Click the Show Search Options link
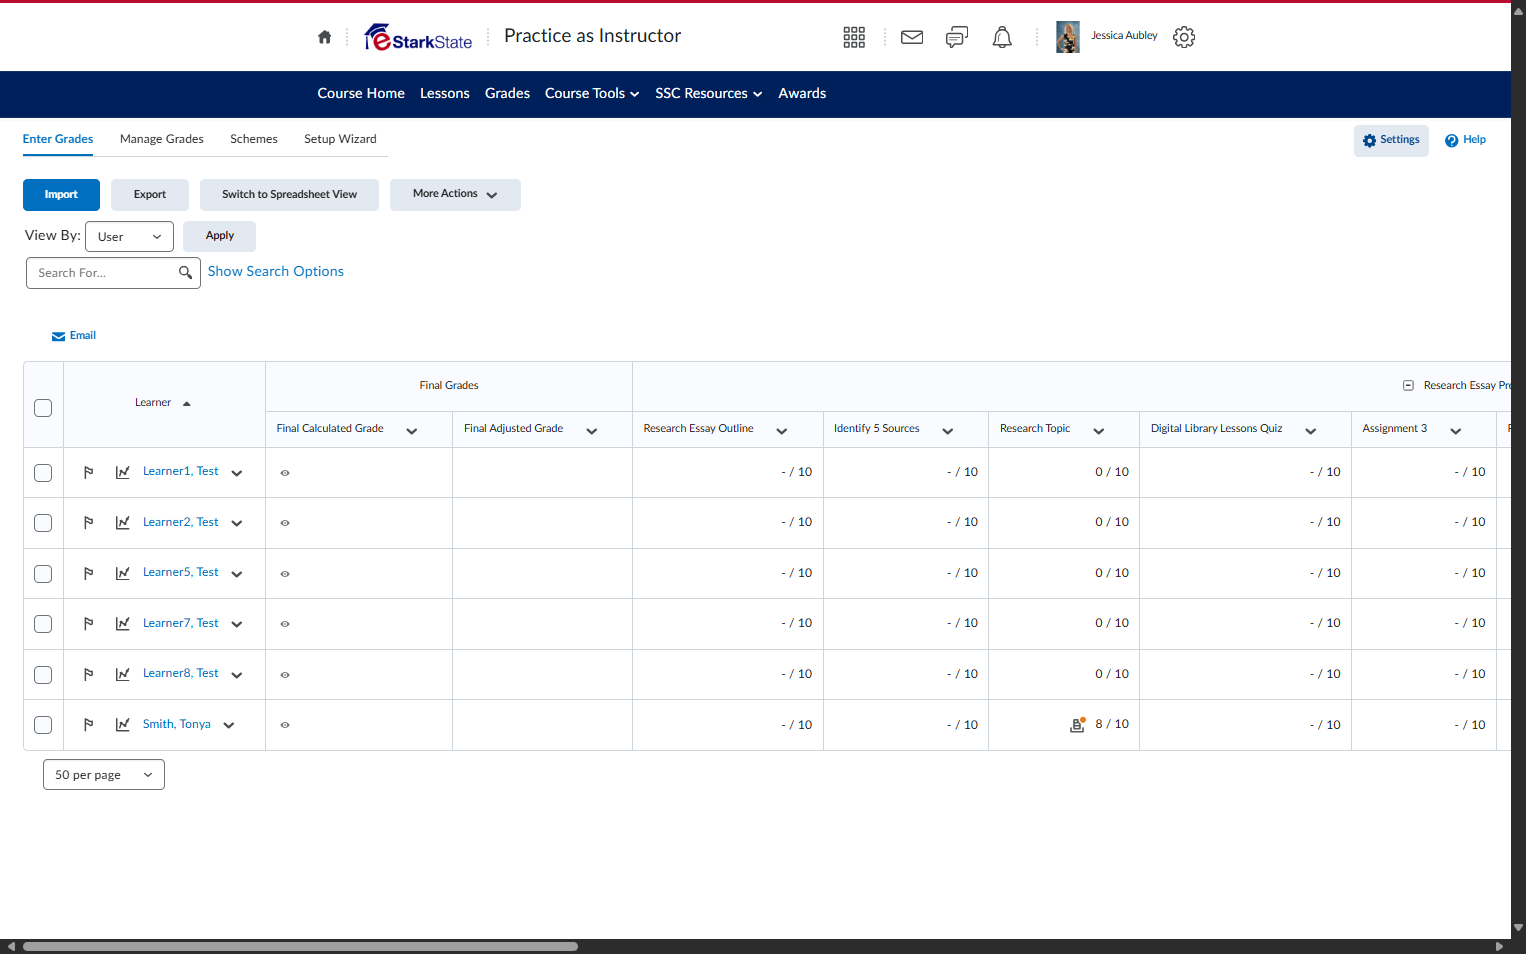This screenshot has width=1526, height=954. click(x=276, y=271)
